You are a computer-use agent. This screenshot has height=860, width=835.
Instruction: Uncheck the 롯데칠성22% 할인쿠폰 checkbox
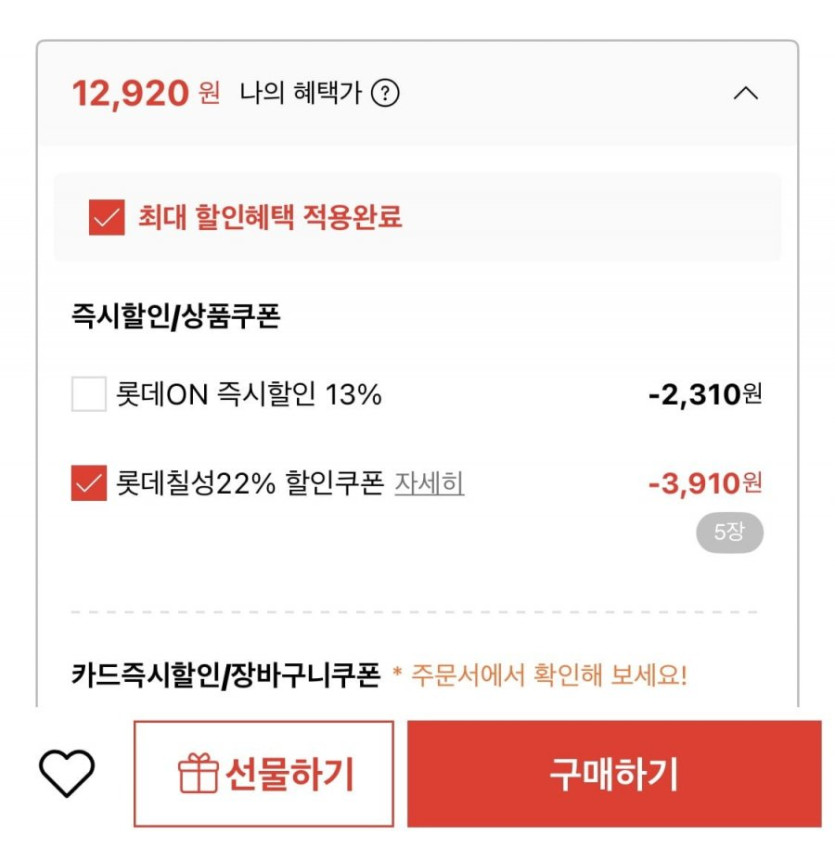tap(89, 484)
